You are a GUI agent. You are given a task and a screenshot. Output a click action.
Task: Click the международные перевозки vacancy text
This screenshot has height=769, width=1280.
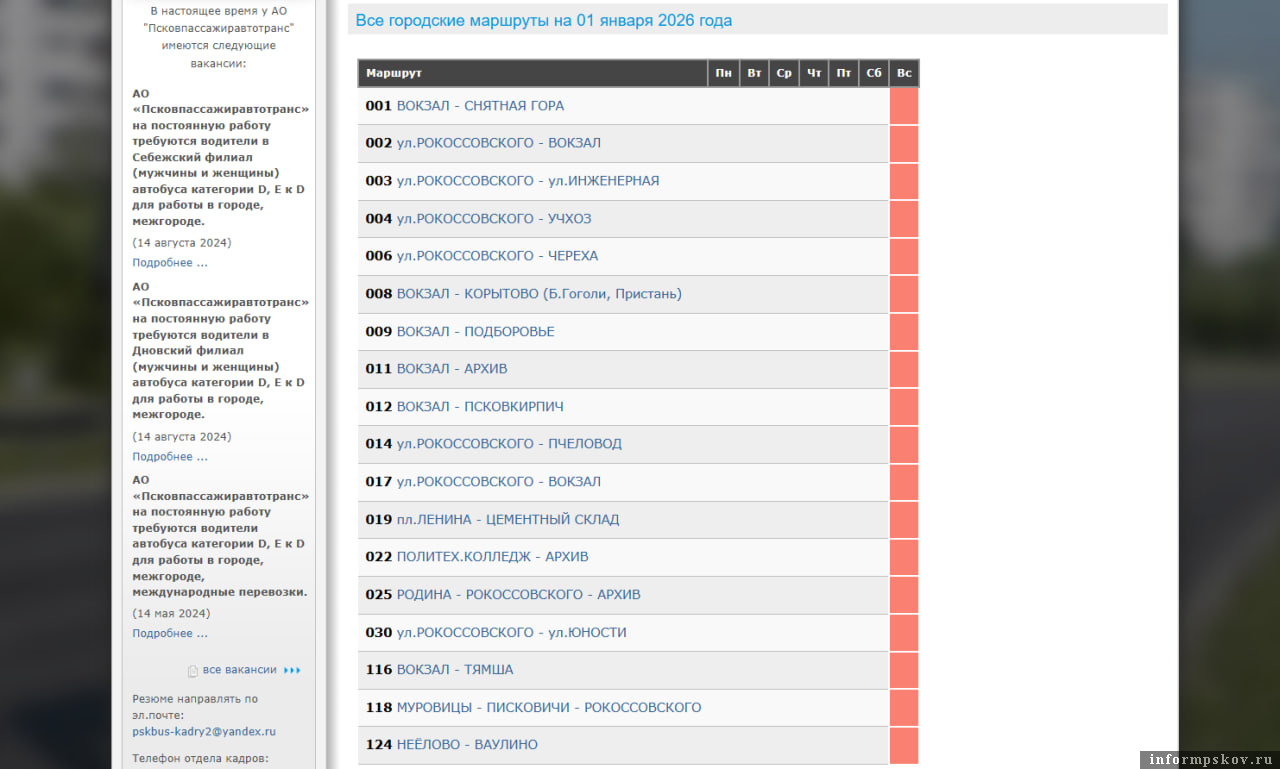220,536
